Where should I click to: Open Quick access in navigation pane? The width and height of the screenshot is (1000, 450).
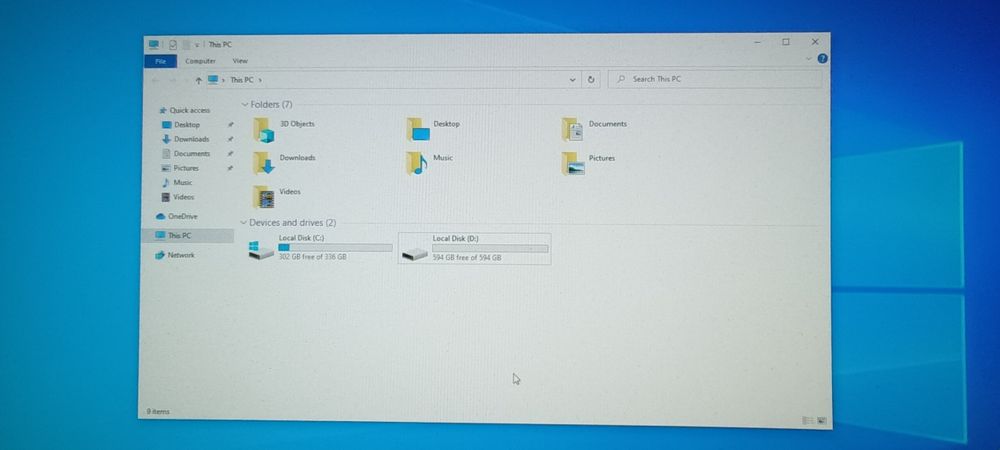click(x=184, y=110)
